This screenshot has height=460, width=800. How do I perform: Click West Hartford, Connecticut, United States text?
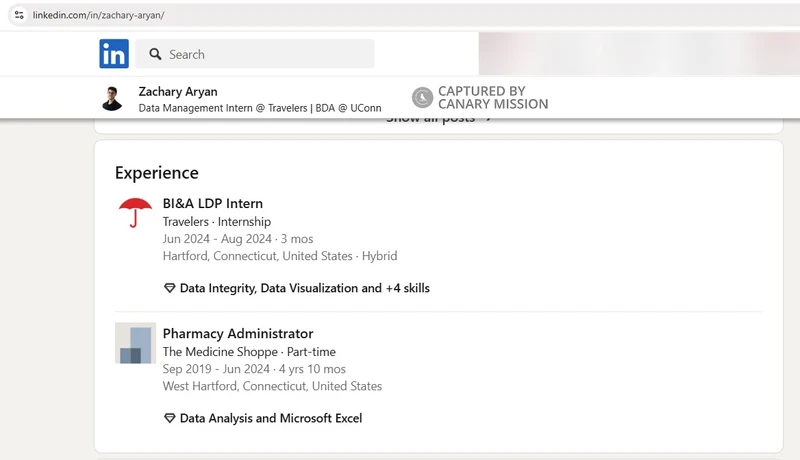272,386
